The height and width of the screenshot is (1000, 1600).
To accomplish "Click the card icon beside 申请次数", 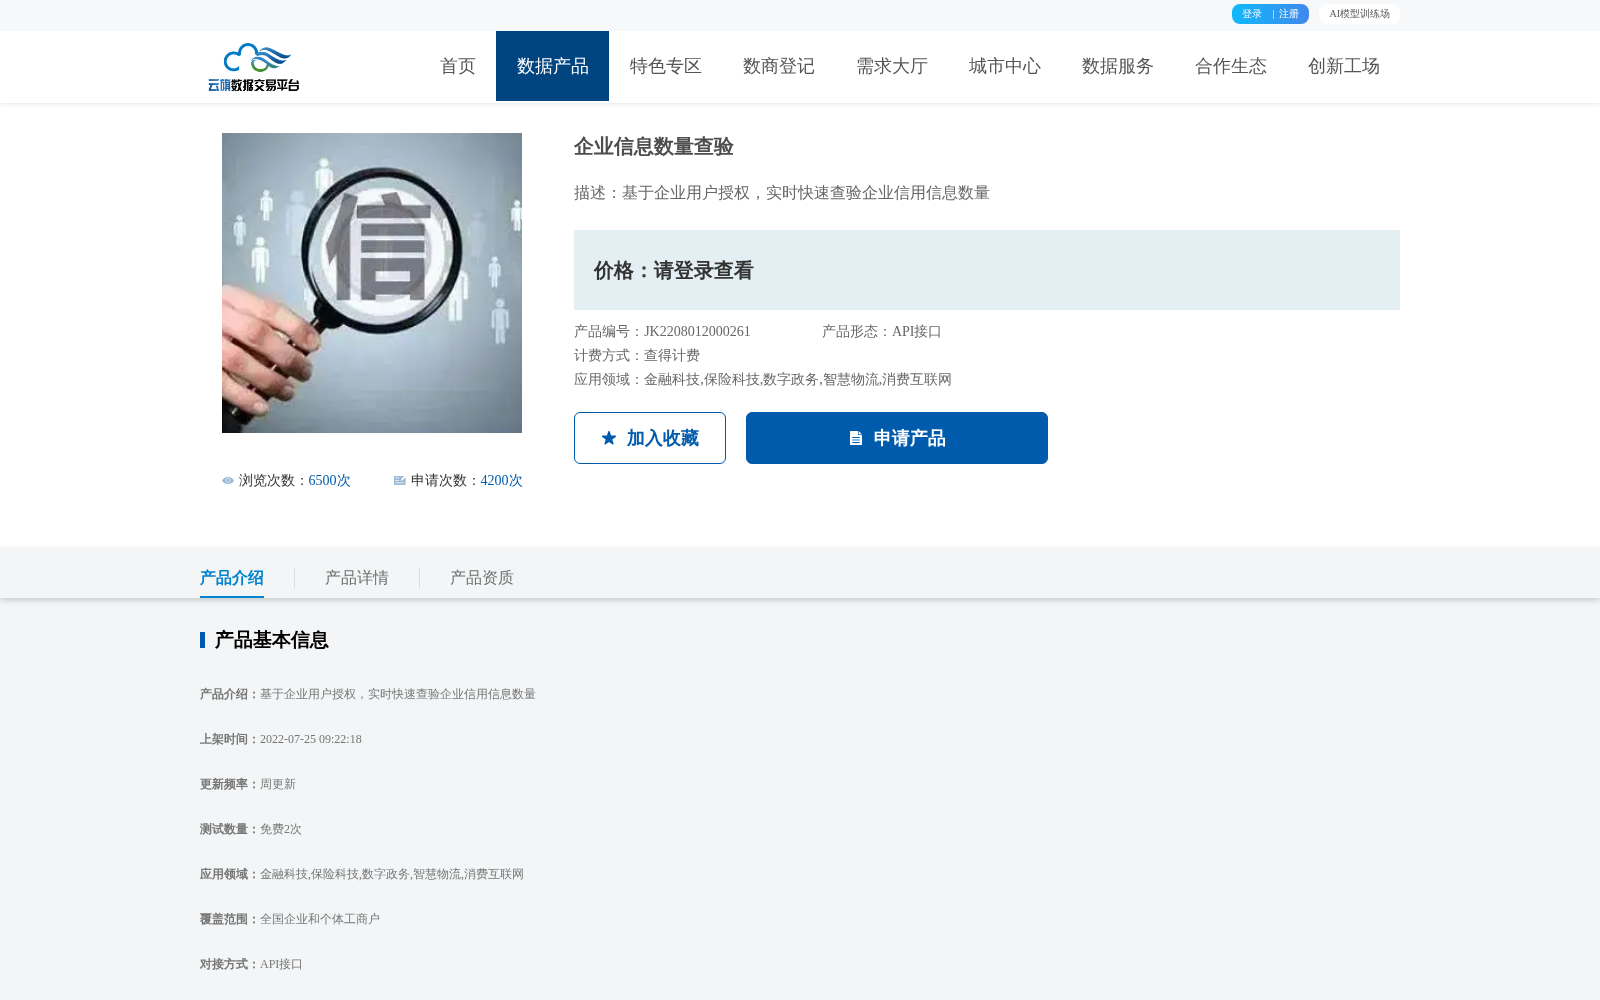I will 400,481.
